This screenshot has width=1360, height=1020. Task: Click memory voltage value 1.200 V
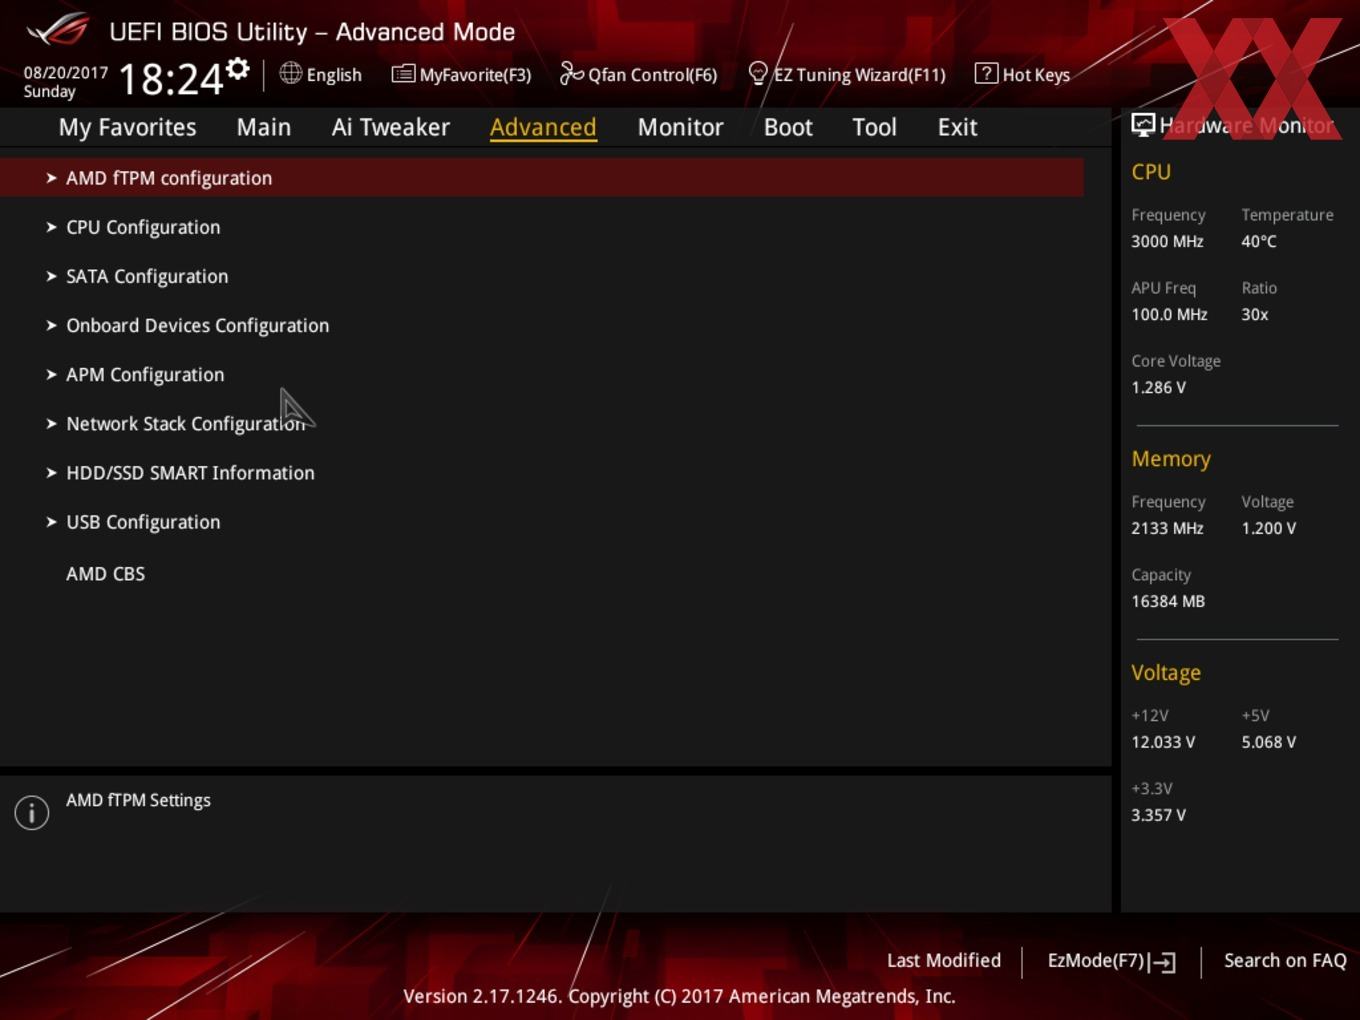tap(1269, 528)
